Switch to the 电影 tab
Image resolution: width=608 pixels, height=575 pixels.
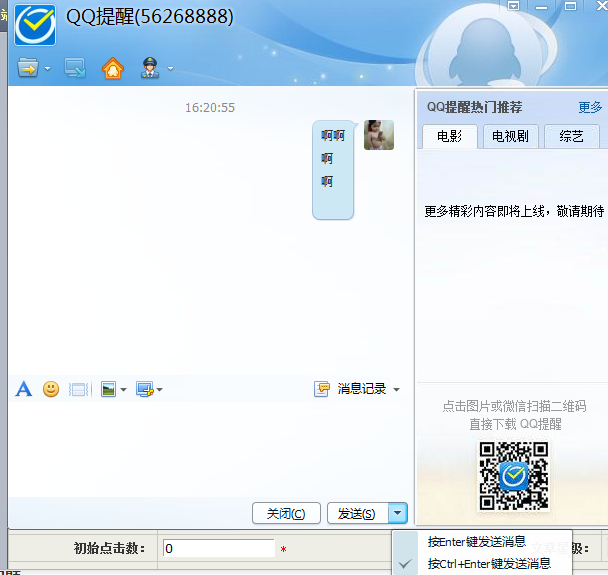[x=450, y=136]
